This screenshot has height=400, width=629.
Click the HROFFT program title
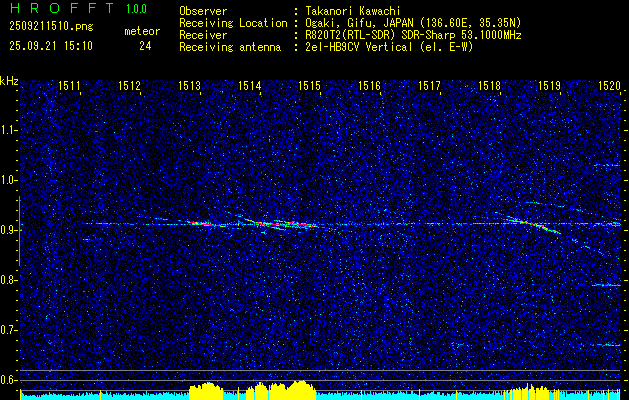(x=62, y=8)
